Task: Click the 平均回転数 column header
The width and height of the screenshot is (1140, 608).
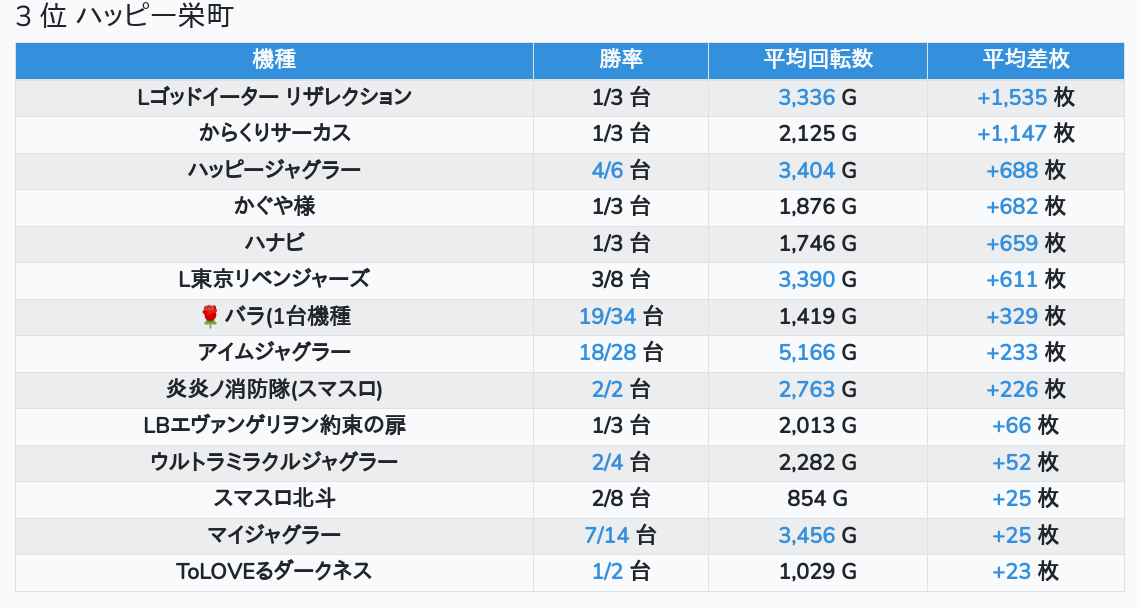Action: tap(818, 60)
